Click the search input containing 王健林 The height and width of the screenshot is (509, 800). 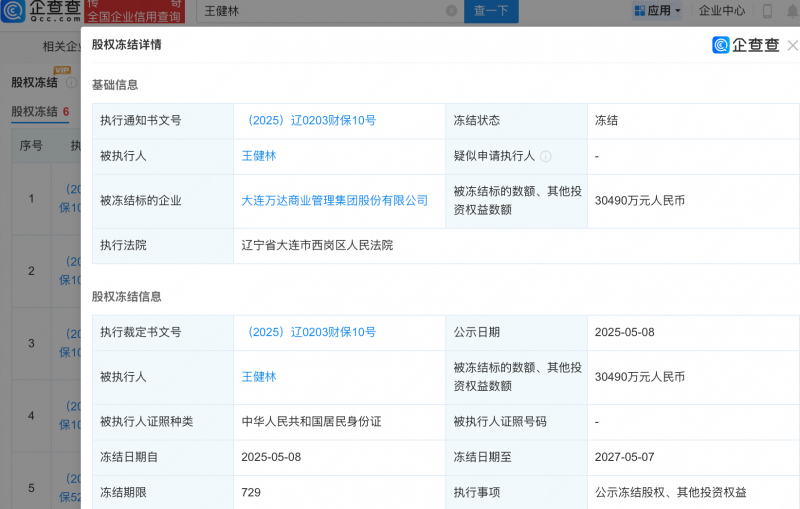click(320, 11)
